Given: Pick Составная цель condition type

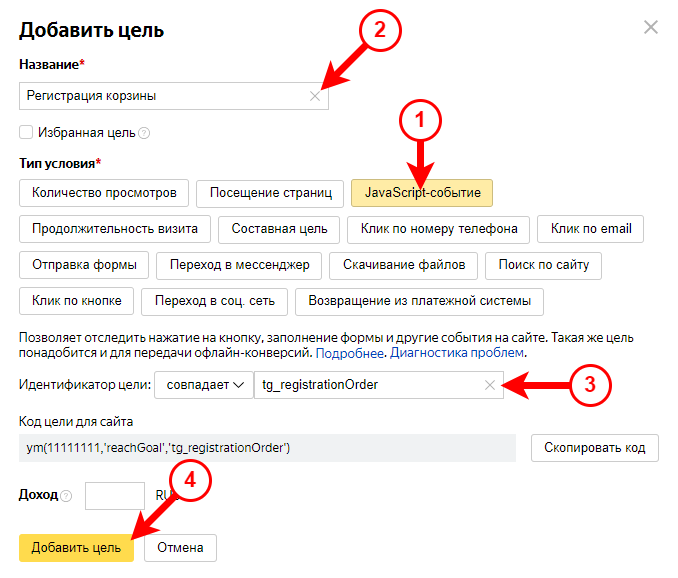Looking at the screenshot, I should click(x=279, y=229).
